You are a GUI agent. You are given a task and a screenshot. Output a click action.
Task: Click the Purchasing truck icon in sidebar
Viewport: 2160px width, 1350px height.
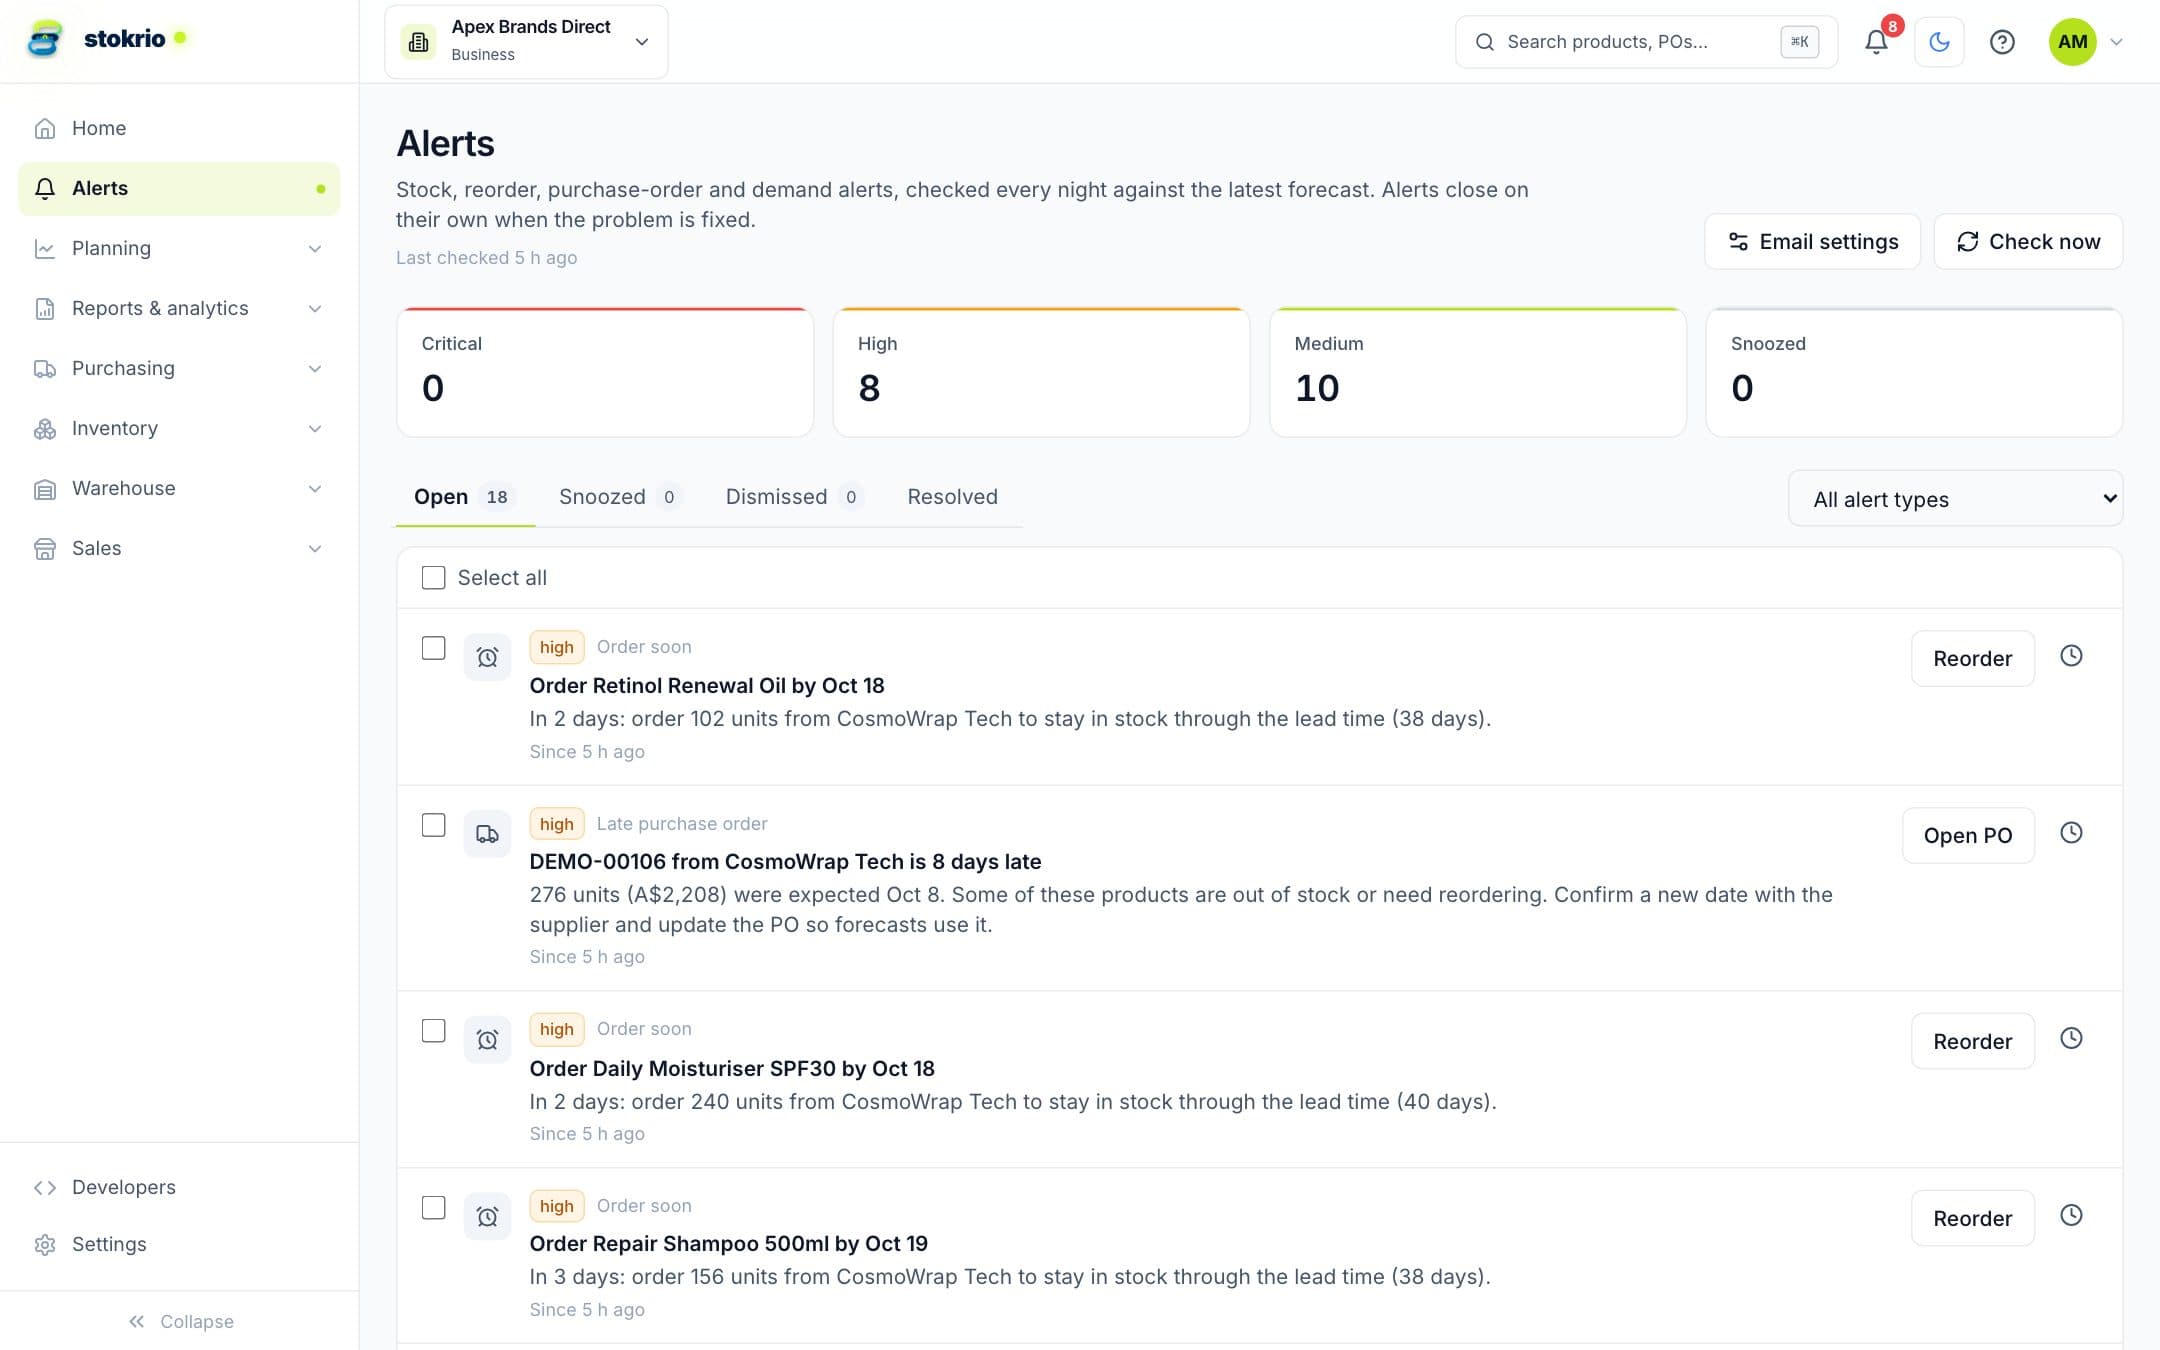(x=45, y=368)
